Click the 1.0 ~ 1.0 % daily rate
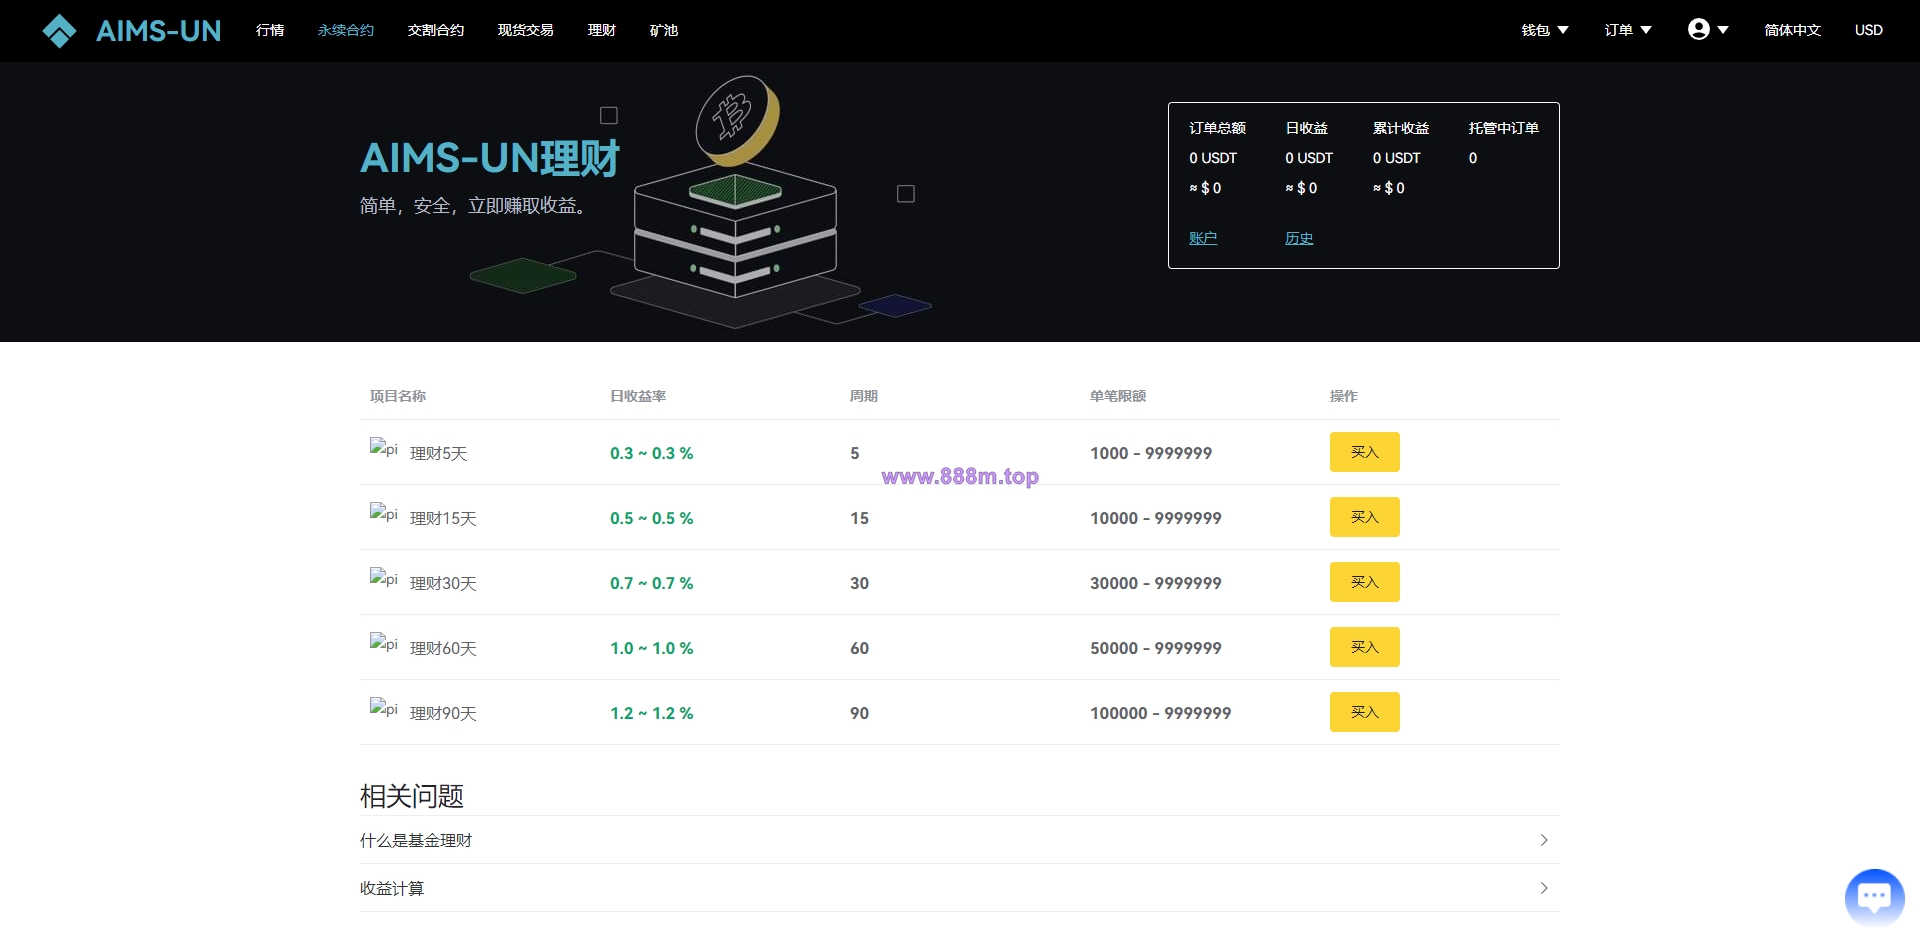The image size is (1920, 927). pyautogui.click(x=651, y=648)
